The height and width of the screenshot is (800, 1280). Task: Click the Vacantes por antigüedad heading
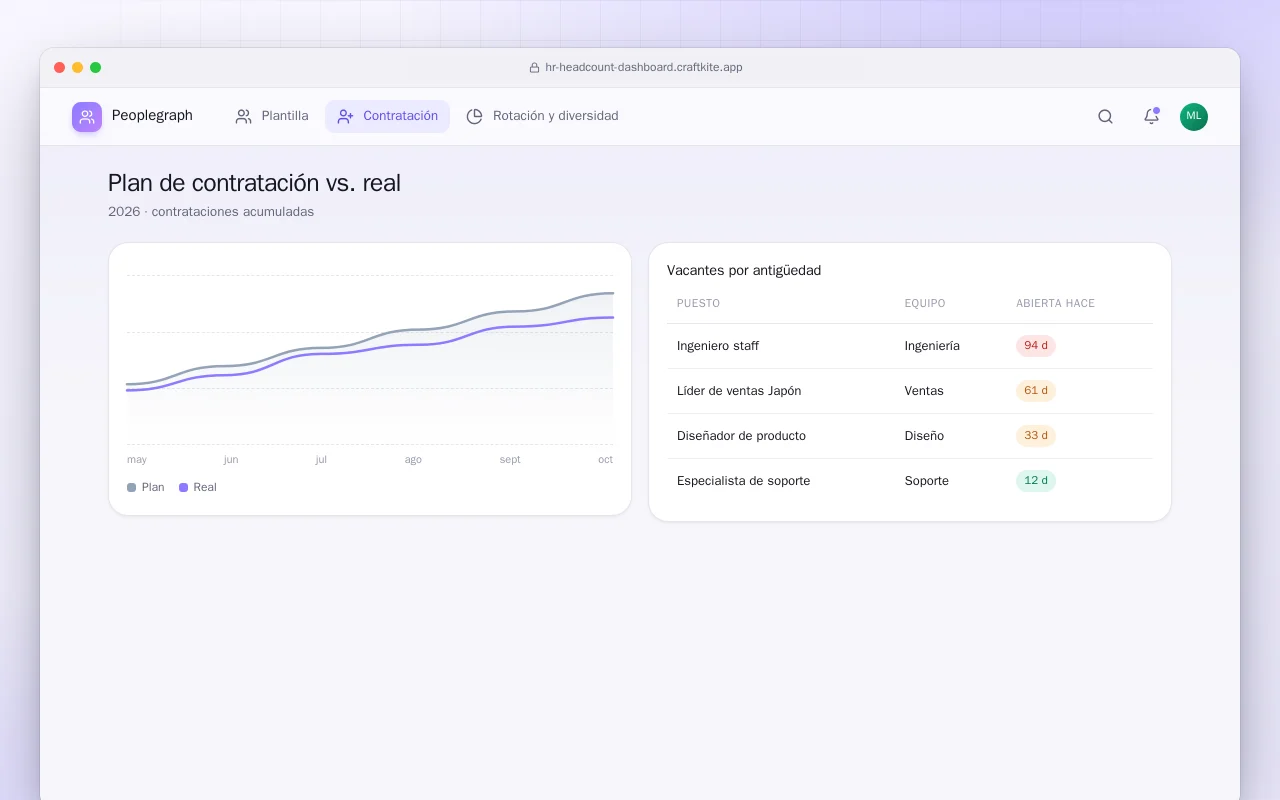pyautogui.click(x=744, y=271)
